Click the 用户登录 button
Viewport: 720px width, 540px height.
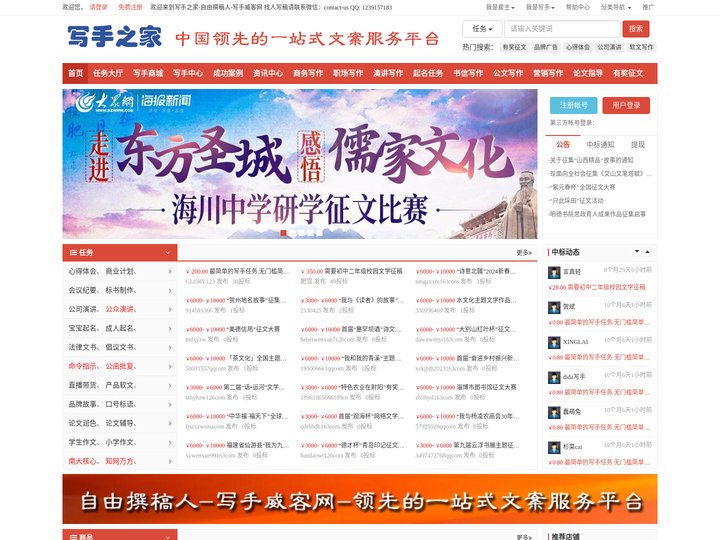[626, 105]
